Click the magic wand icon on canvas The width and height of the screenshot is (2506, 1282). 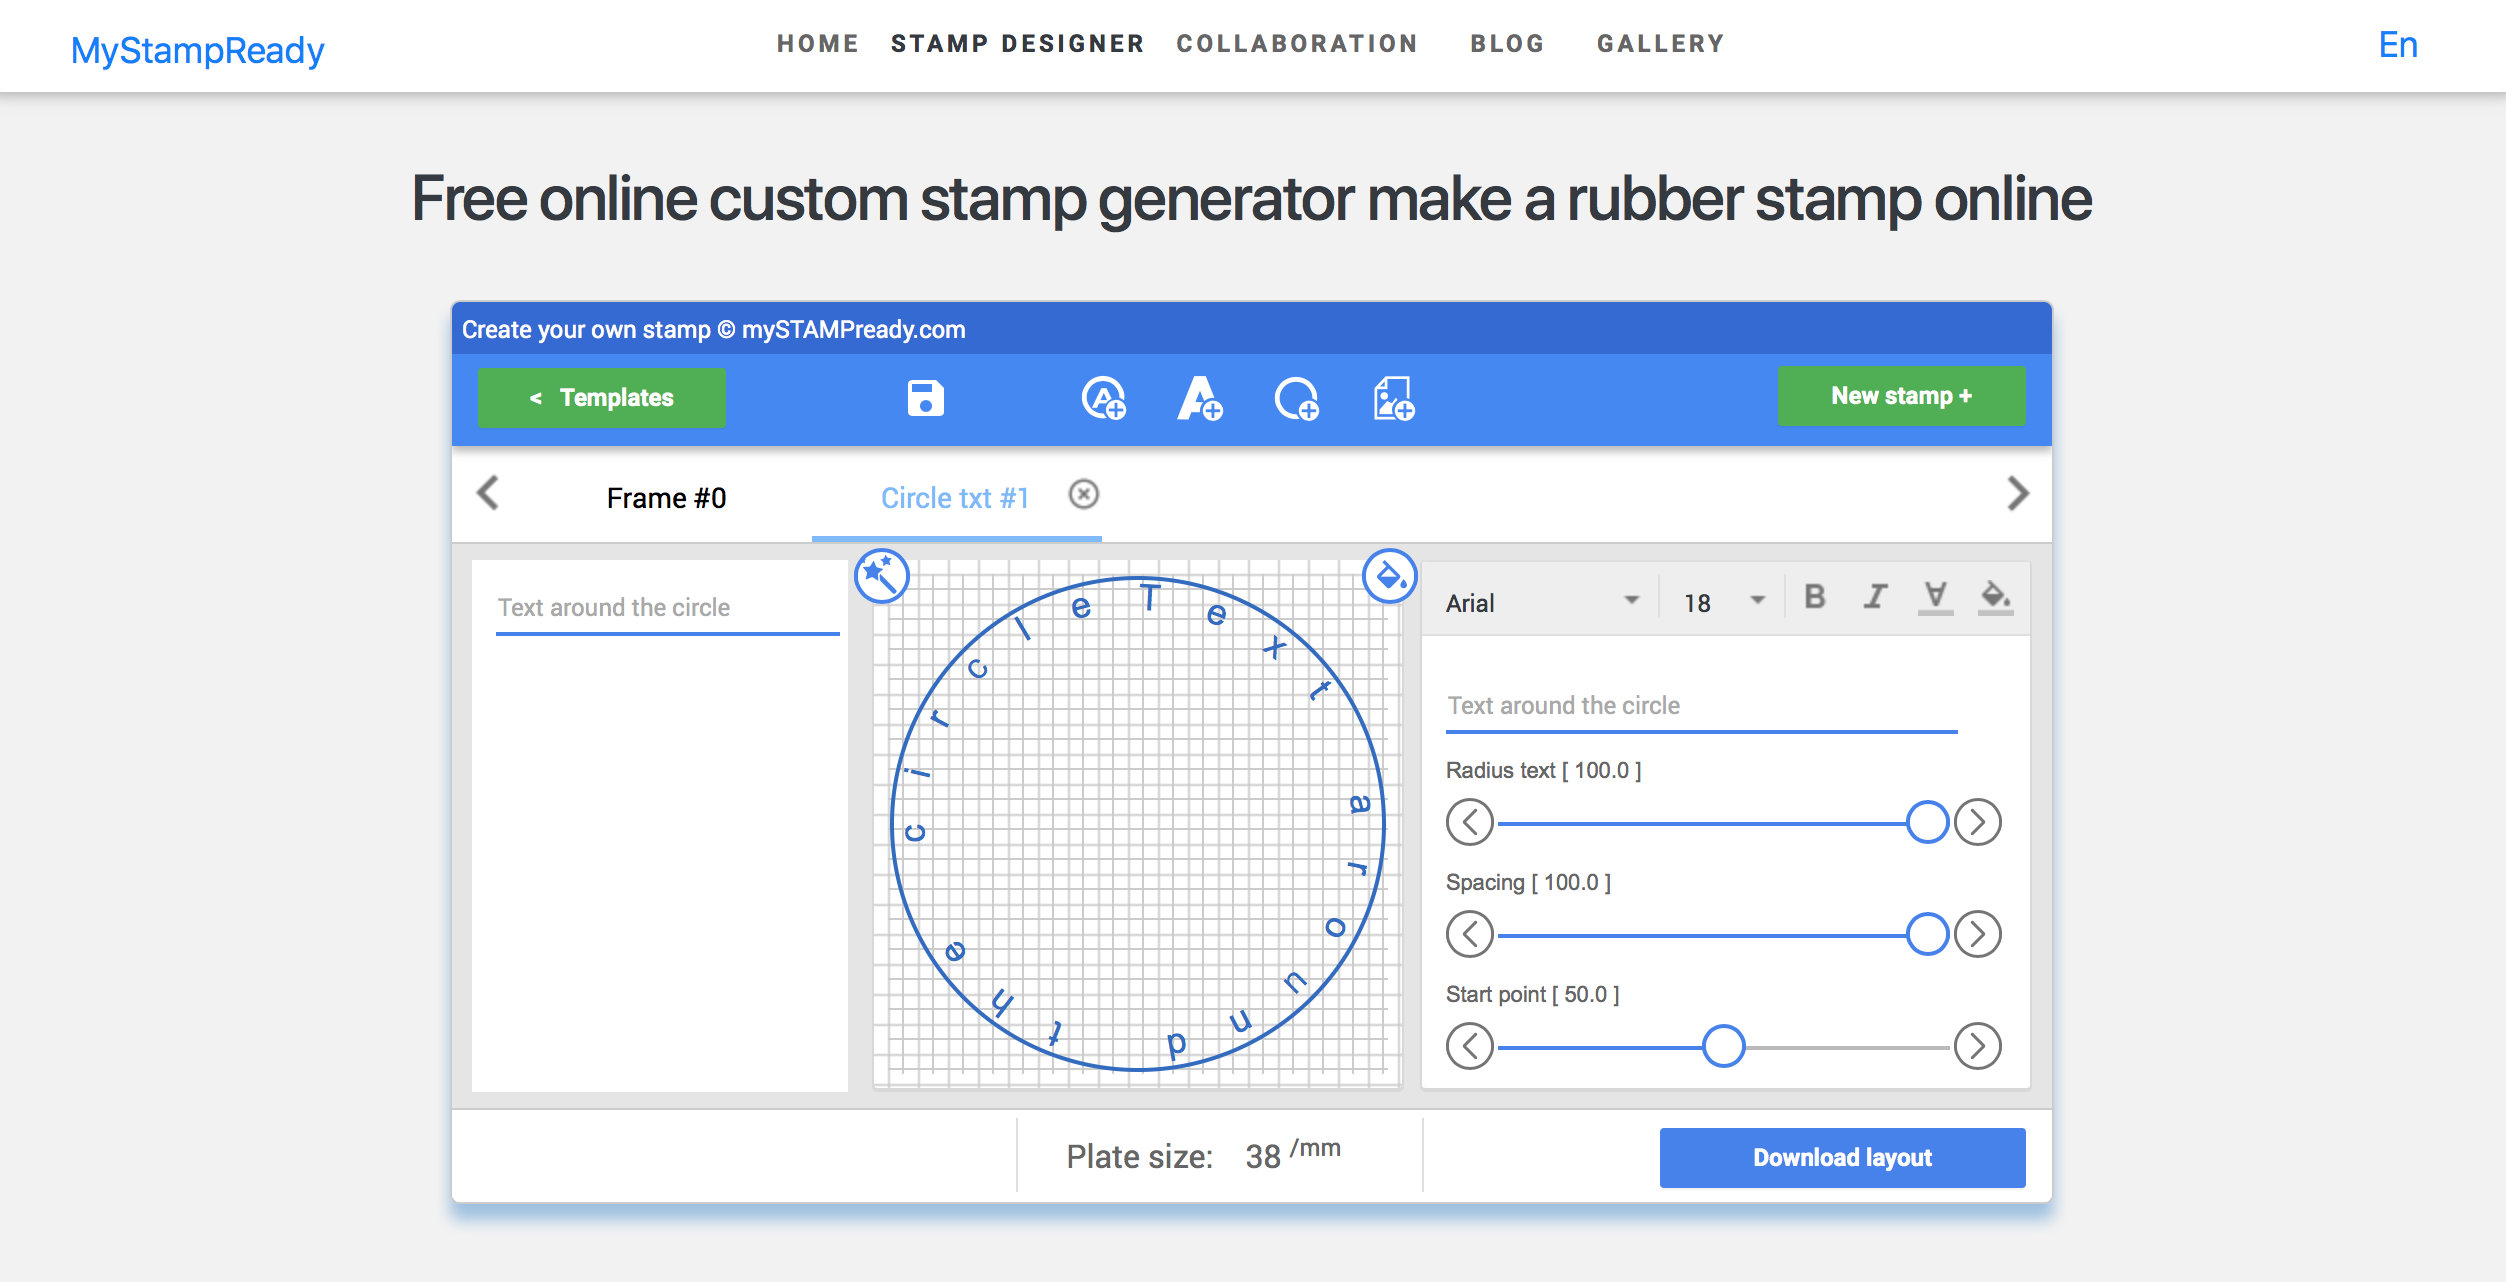click(881, 576)
